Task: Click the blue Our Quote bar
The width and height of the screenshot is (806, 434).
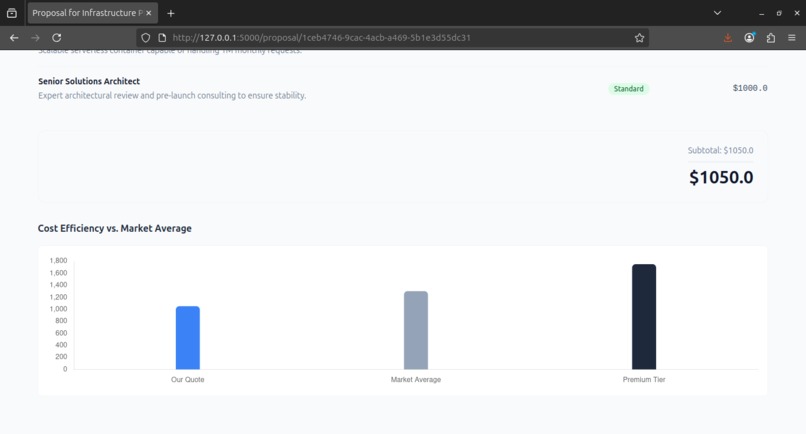Action: tap(188, 338)
